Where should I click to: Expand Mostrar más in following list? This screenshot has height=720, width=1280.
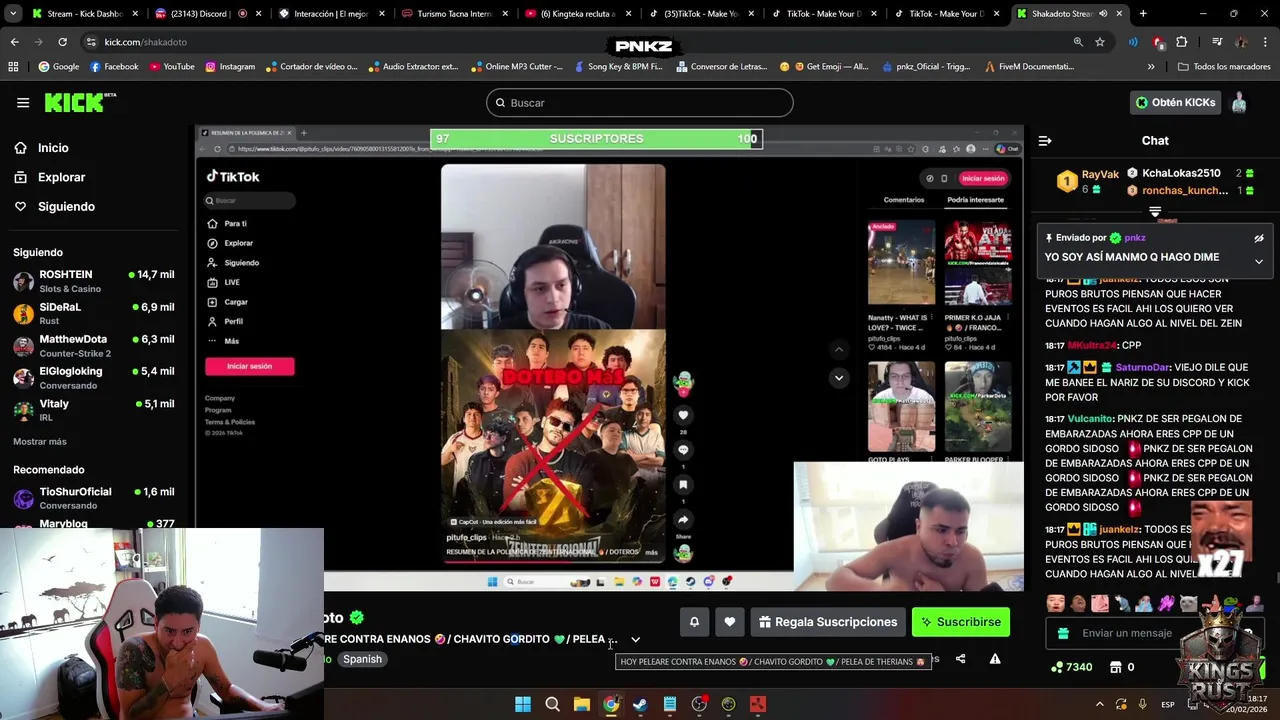[x=40, y=441]
